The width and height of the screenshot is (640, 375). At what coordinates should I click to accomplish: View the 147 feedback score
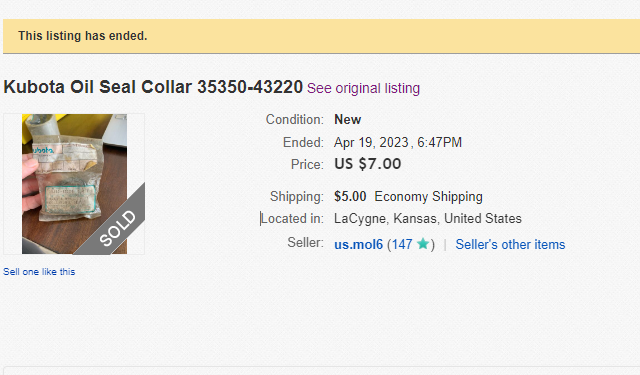coord(402,244)
